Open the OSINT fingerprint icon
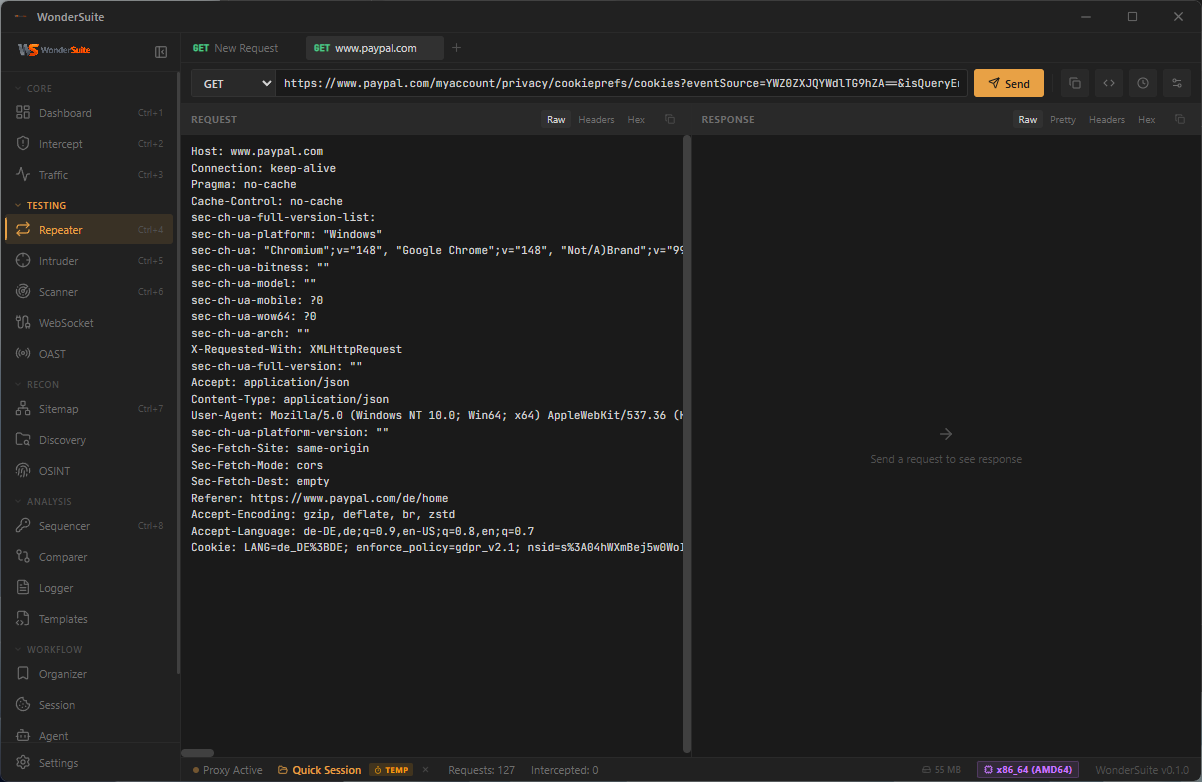The image size is (1202, 782). (x=23, y=471)
